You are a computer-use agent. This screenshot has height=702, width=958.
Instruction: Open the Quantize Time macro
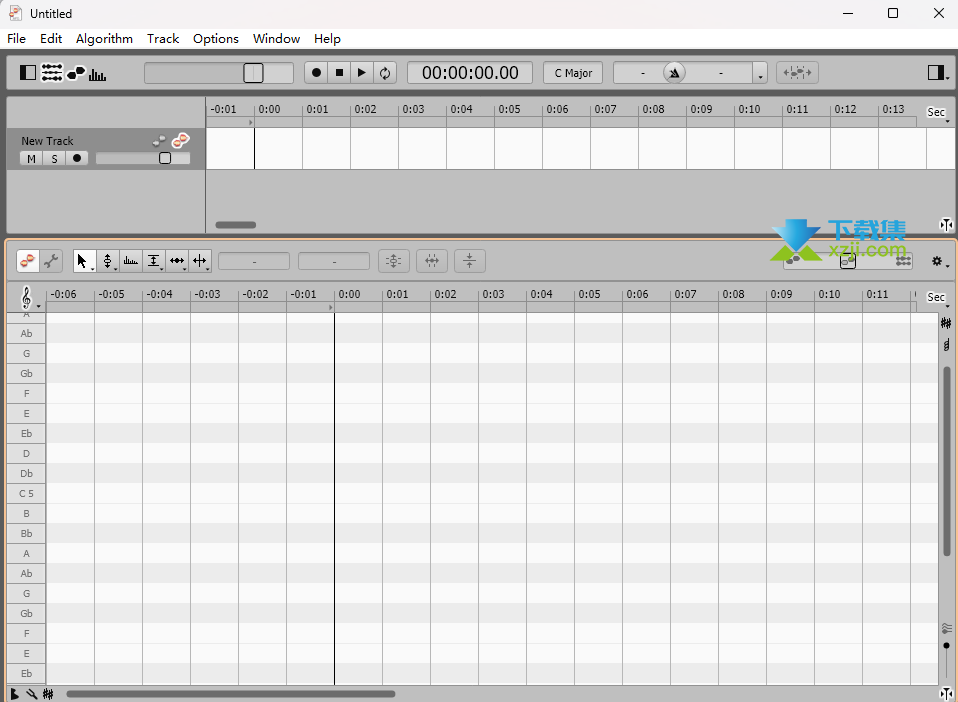[x=432, y=261]
